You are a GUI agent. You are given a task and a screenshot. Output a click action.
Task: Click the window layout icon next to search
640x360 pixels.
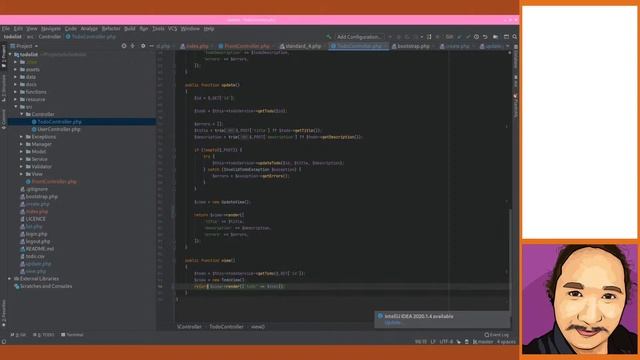(506, 37)
